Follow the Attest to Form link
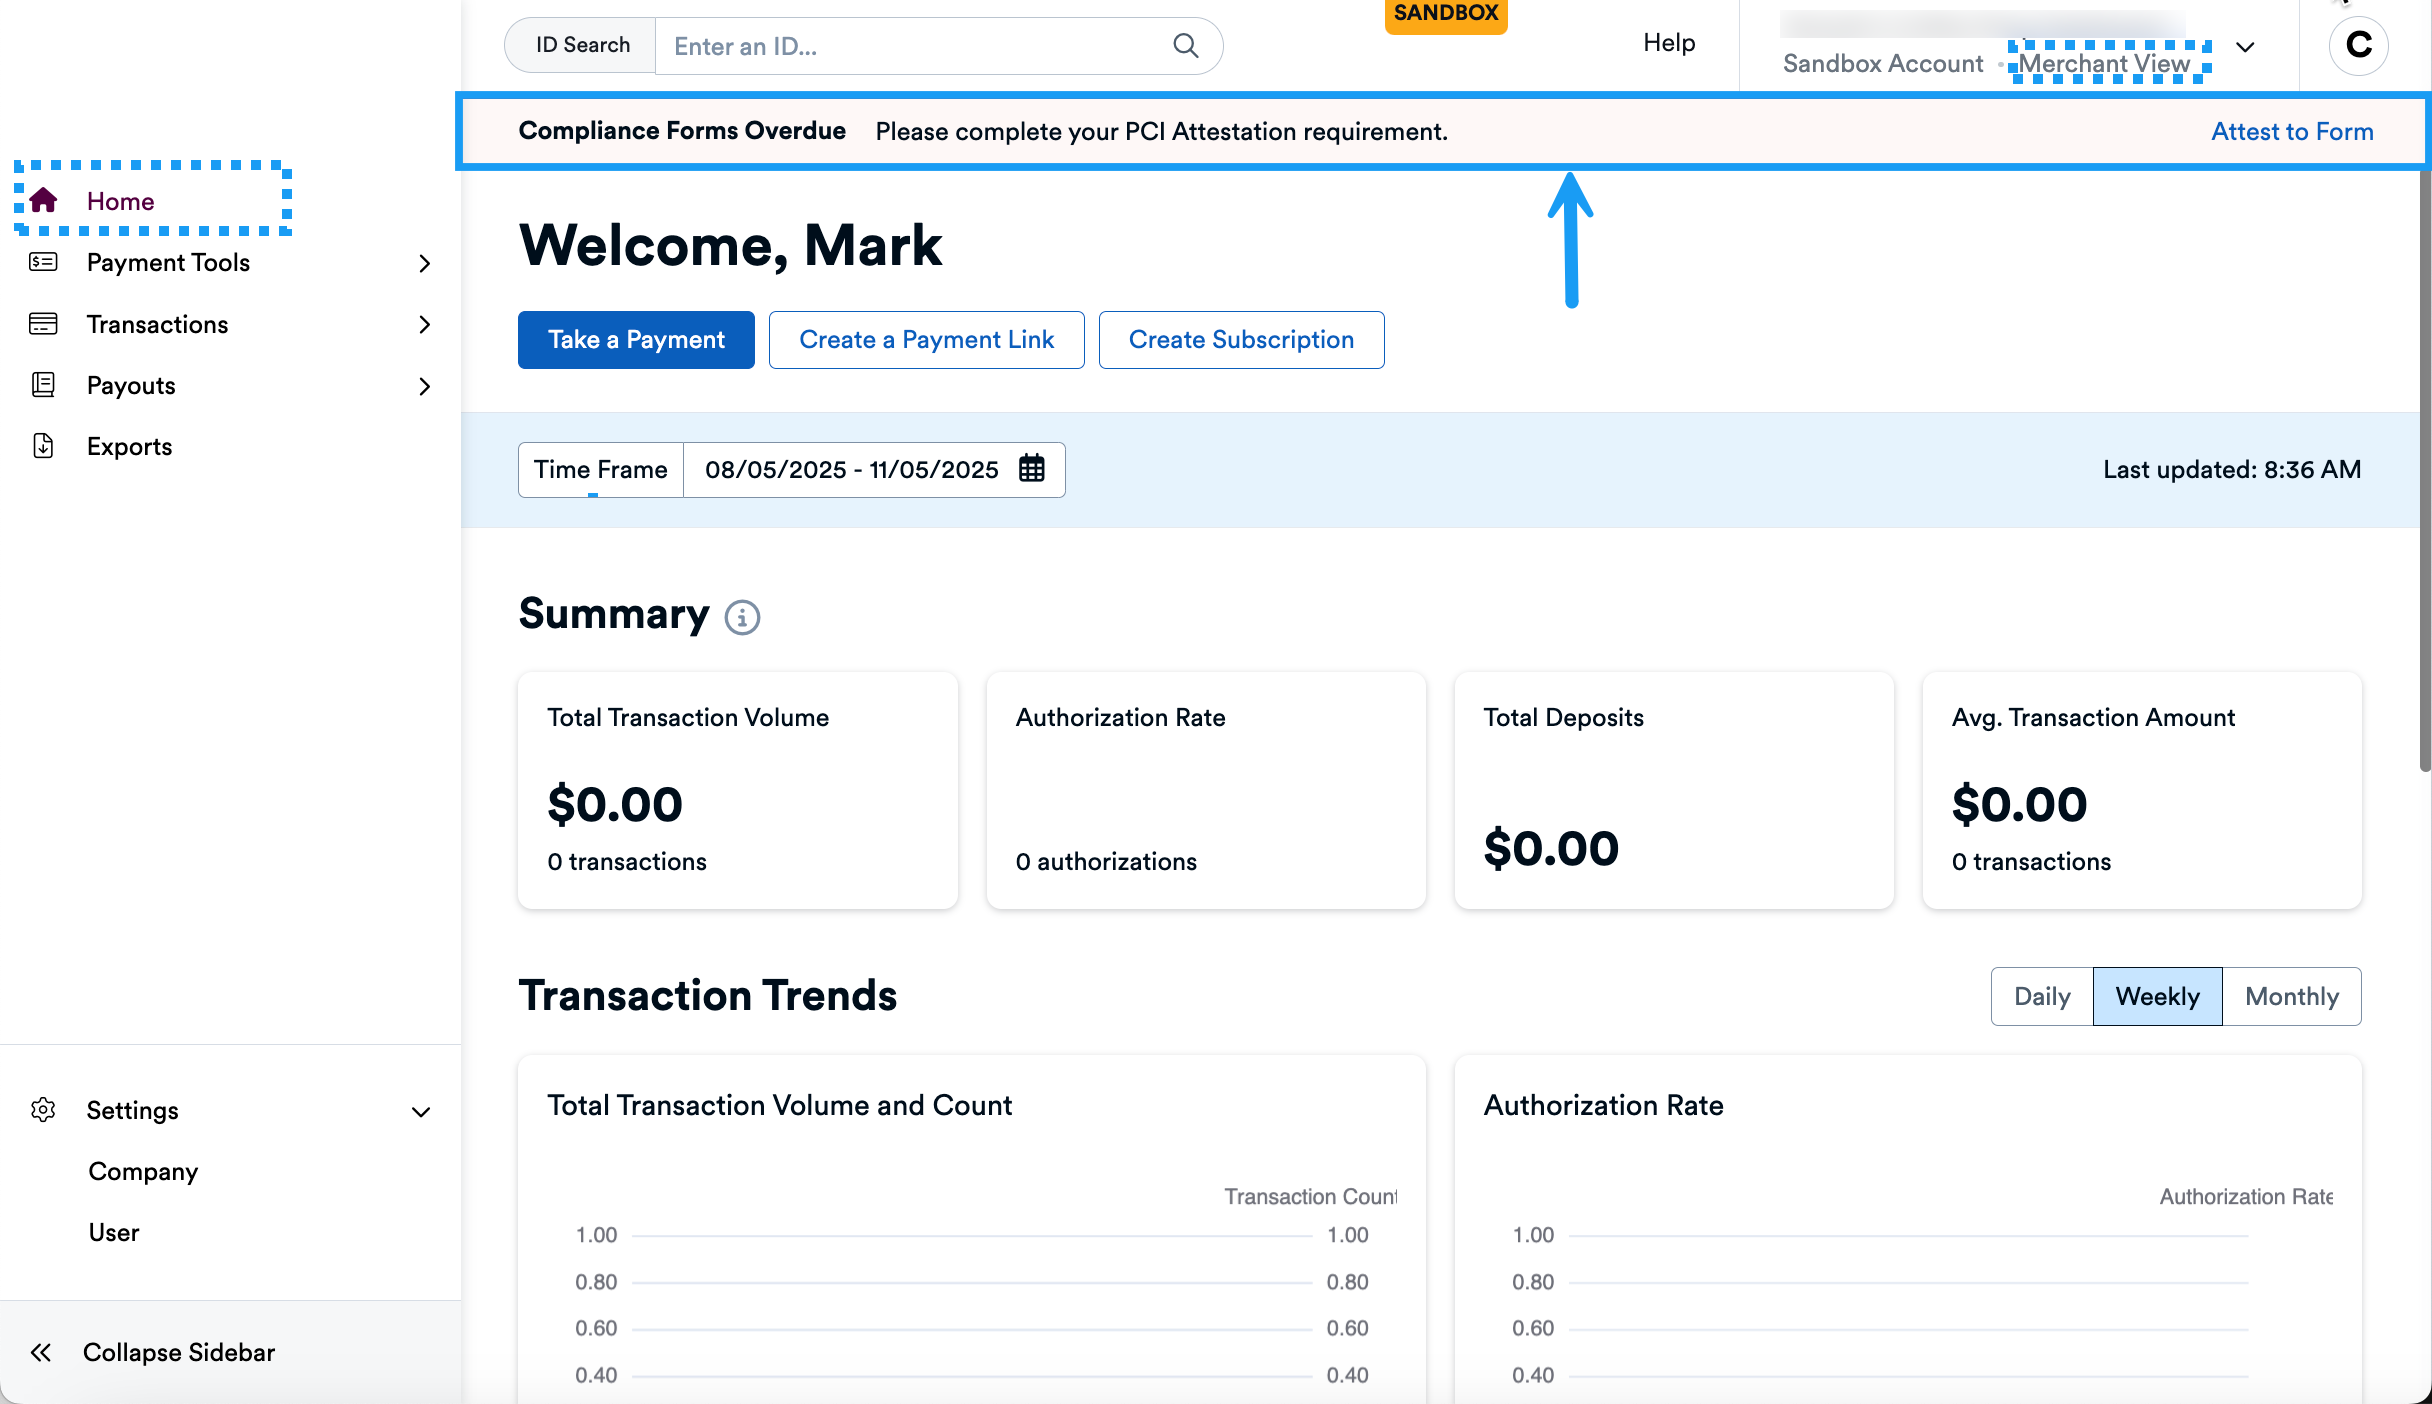This screenshot has width=2432, height=1404. pyautogui.click(x=2291, y=132)
